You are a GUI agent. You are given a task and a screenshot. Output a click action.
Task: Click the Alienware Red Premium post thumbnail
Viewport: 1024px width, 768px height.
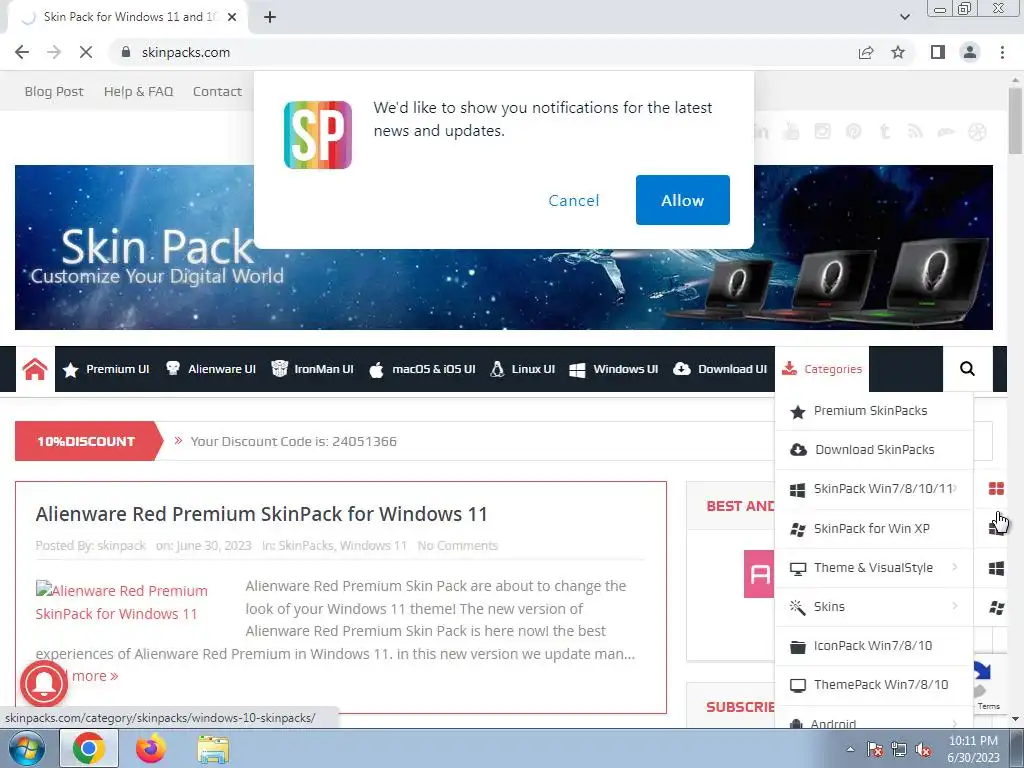(121, 601)
